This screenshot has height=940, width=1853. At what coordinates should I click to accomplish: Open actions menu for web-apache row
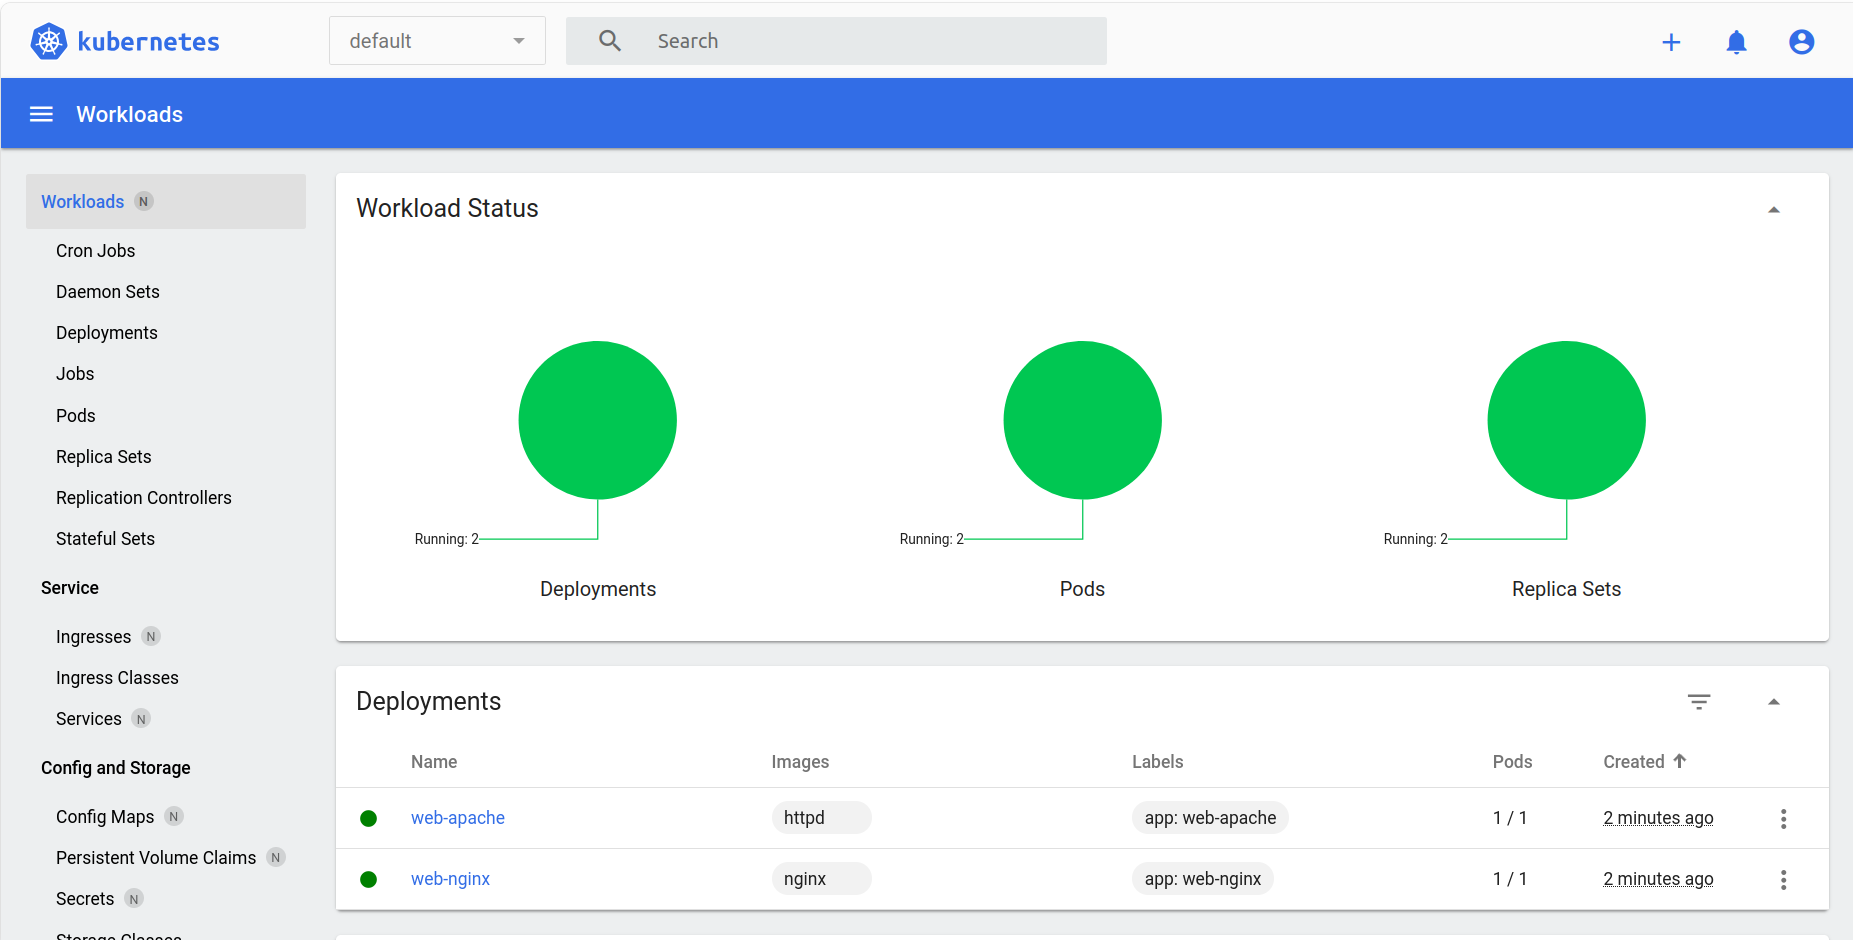[1783, 819]
